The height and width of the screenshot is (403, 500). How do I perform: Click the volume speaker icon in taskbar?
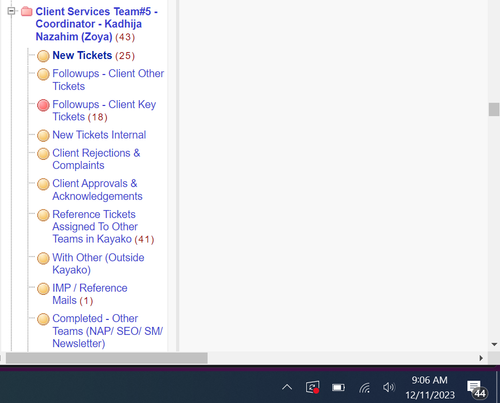click(x=389, y=387)
